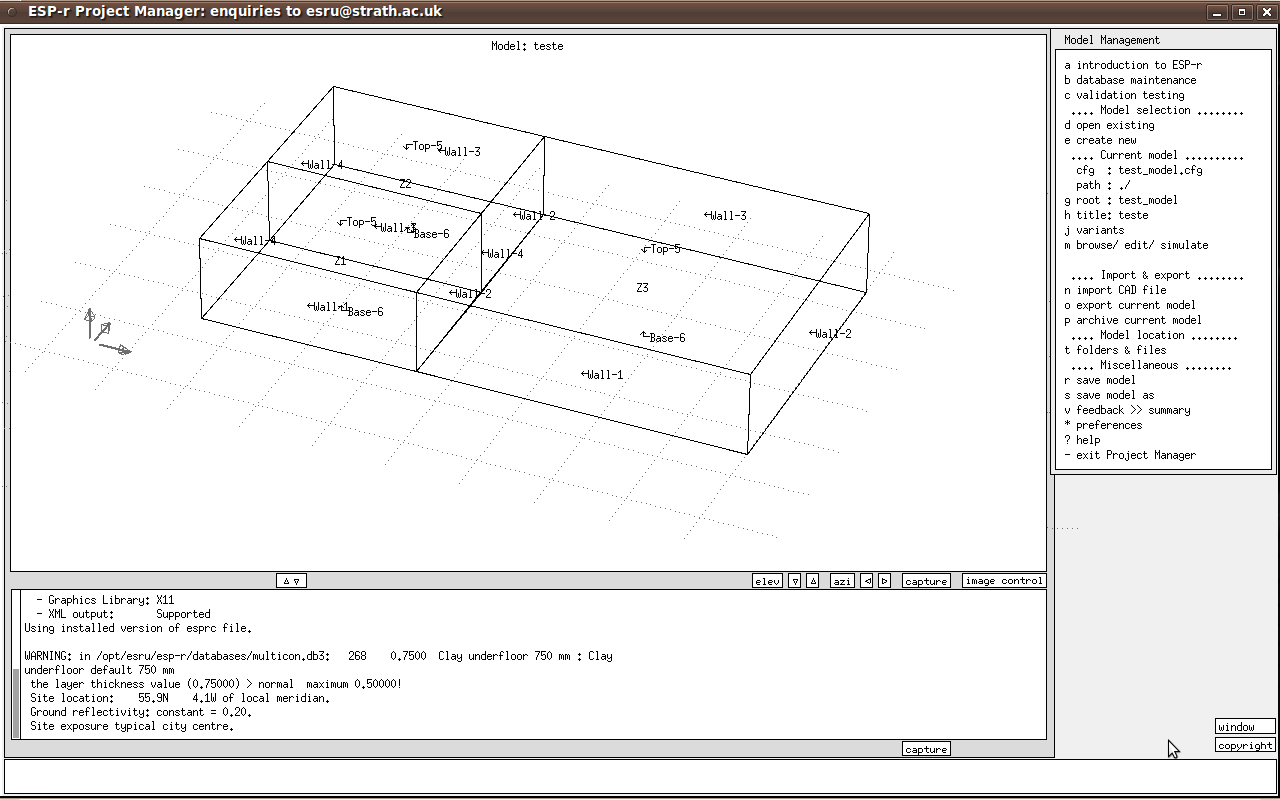Click the bottom text input field

point(640,776)
